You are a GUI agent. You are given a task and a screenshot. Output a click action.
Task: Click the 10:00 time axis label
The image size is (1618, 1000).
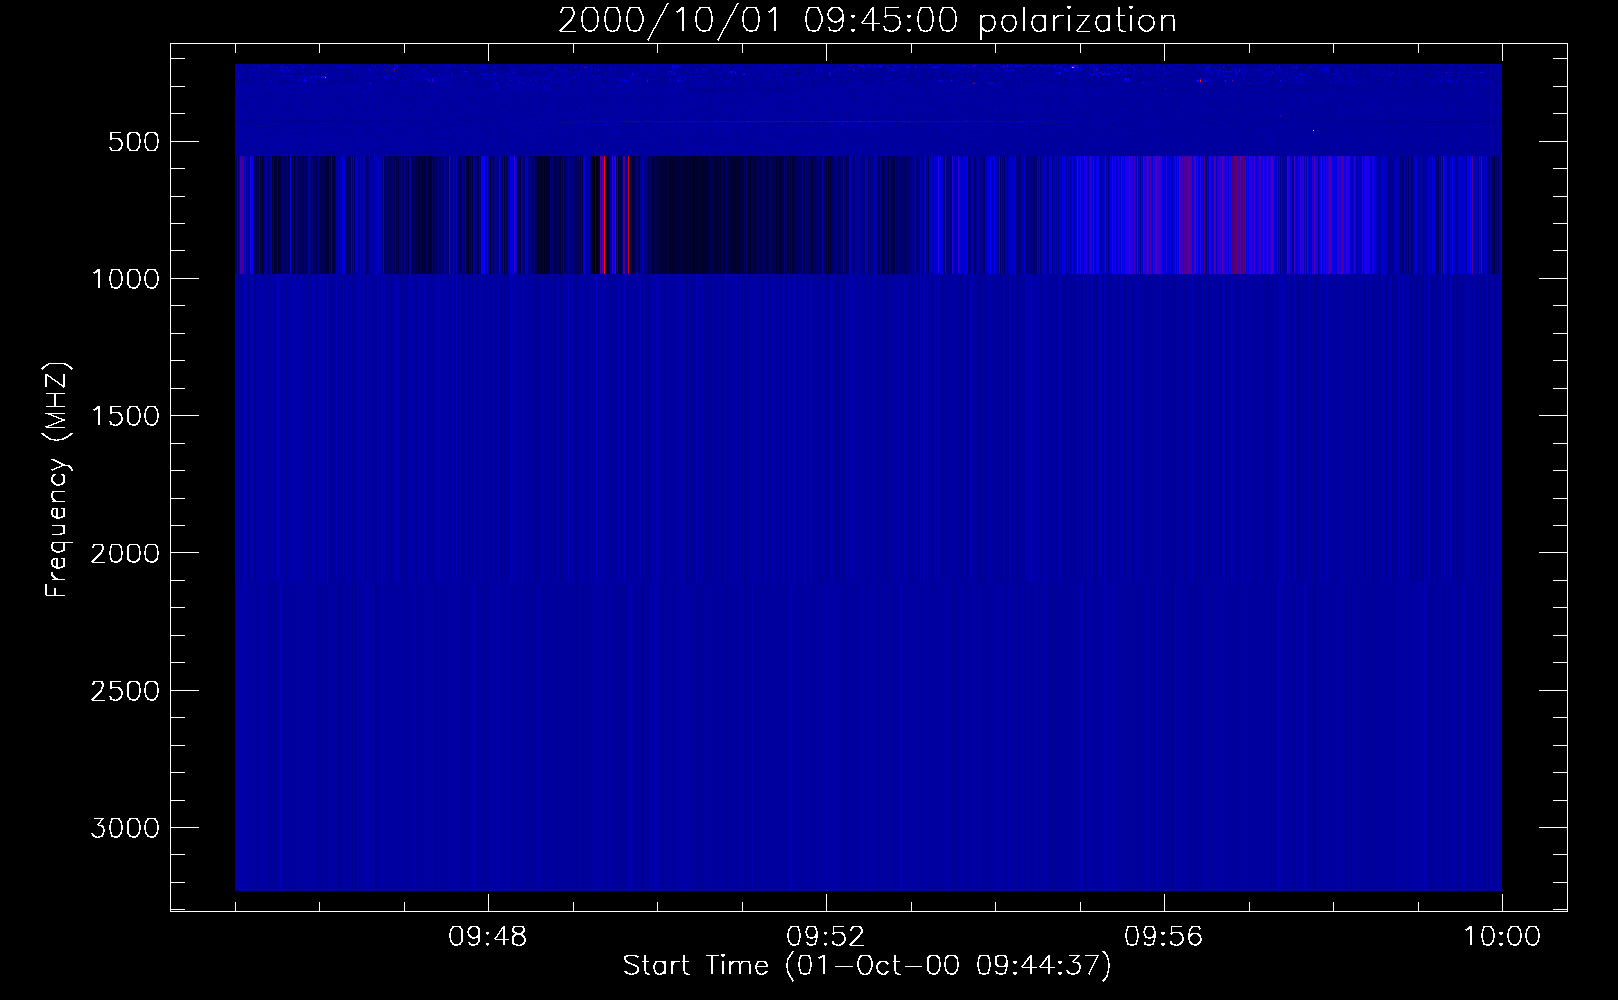click(x=1502, y=937)
